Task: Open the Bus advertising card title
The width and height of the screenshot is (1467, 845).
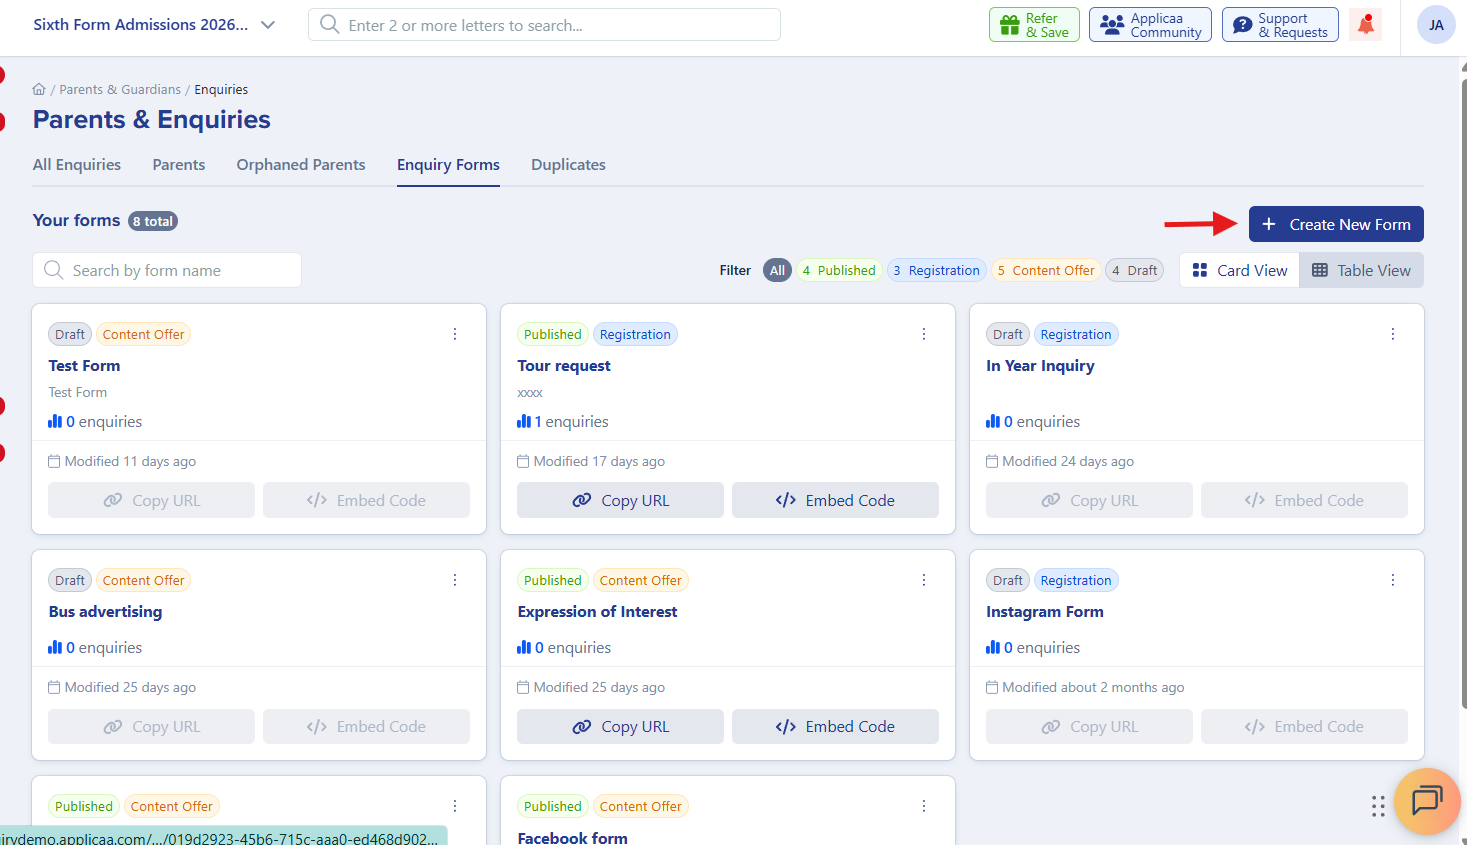Action: 105,612
